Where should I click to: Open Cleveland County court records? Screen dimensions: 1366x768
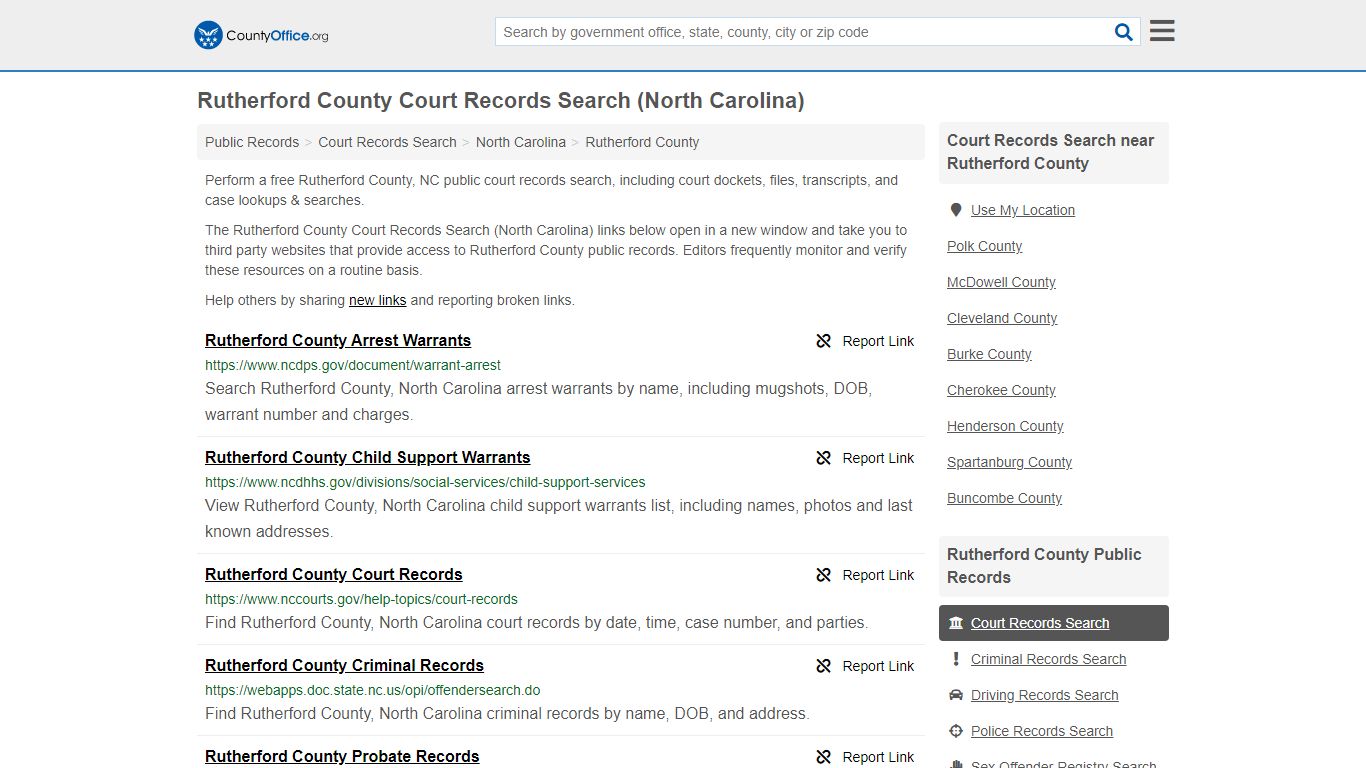(1002, 318)
